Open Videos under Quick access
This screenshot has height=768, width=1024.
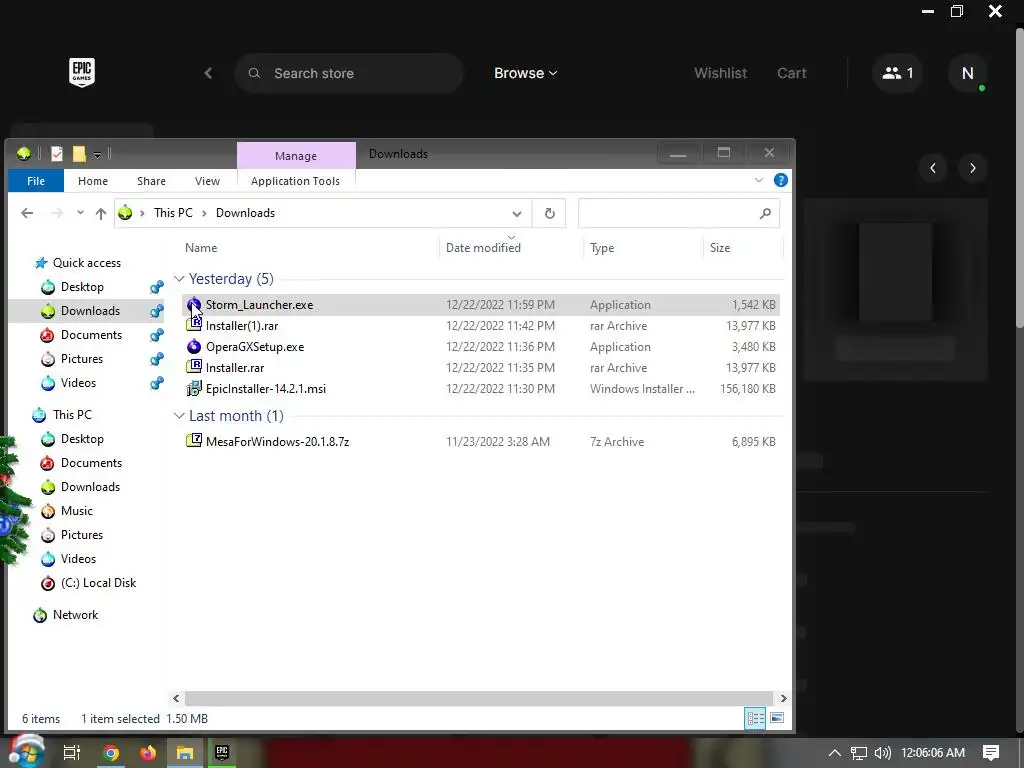tap(78, 383)
